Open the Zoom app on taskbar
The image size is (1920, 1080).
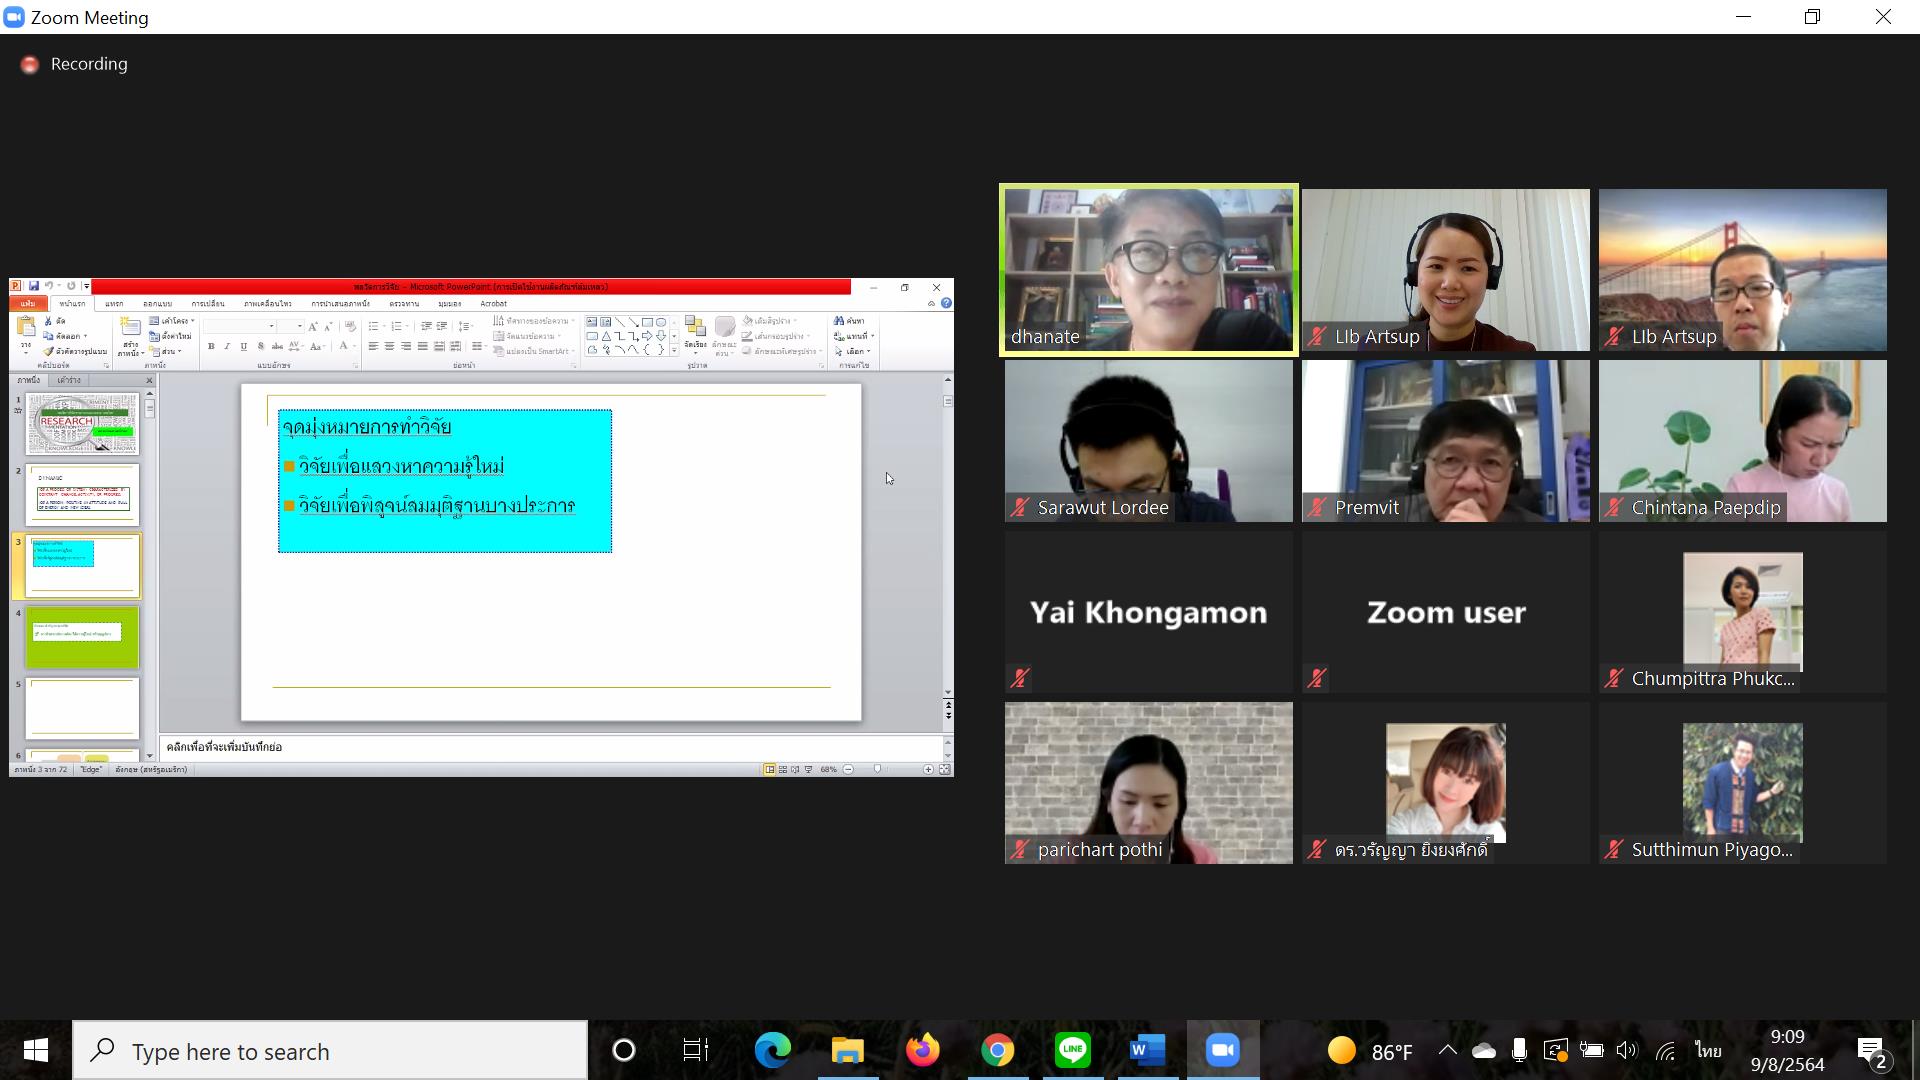pos(1222,1050)
